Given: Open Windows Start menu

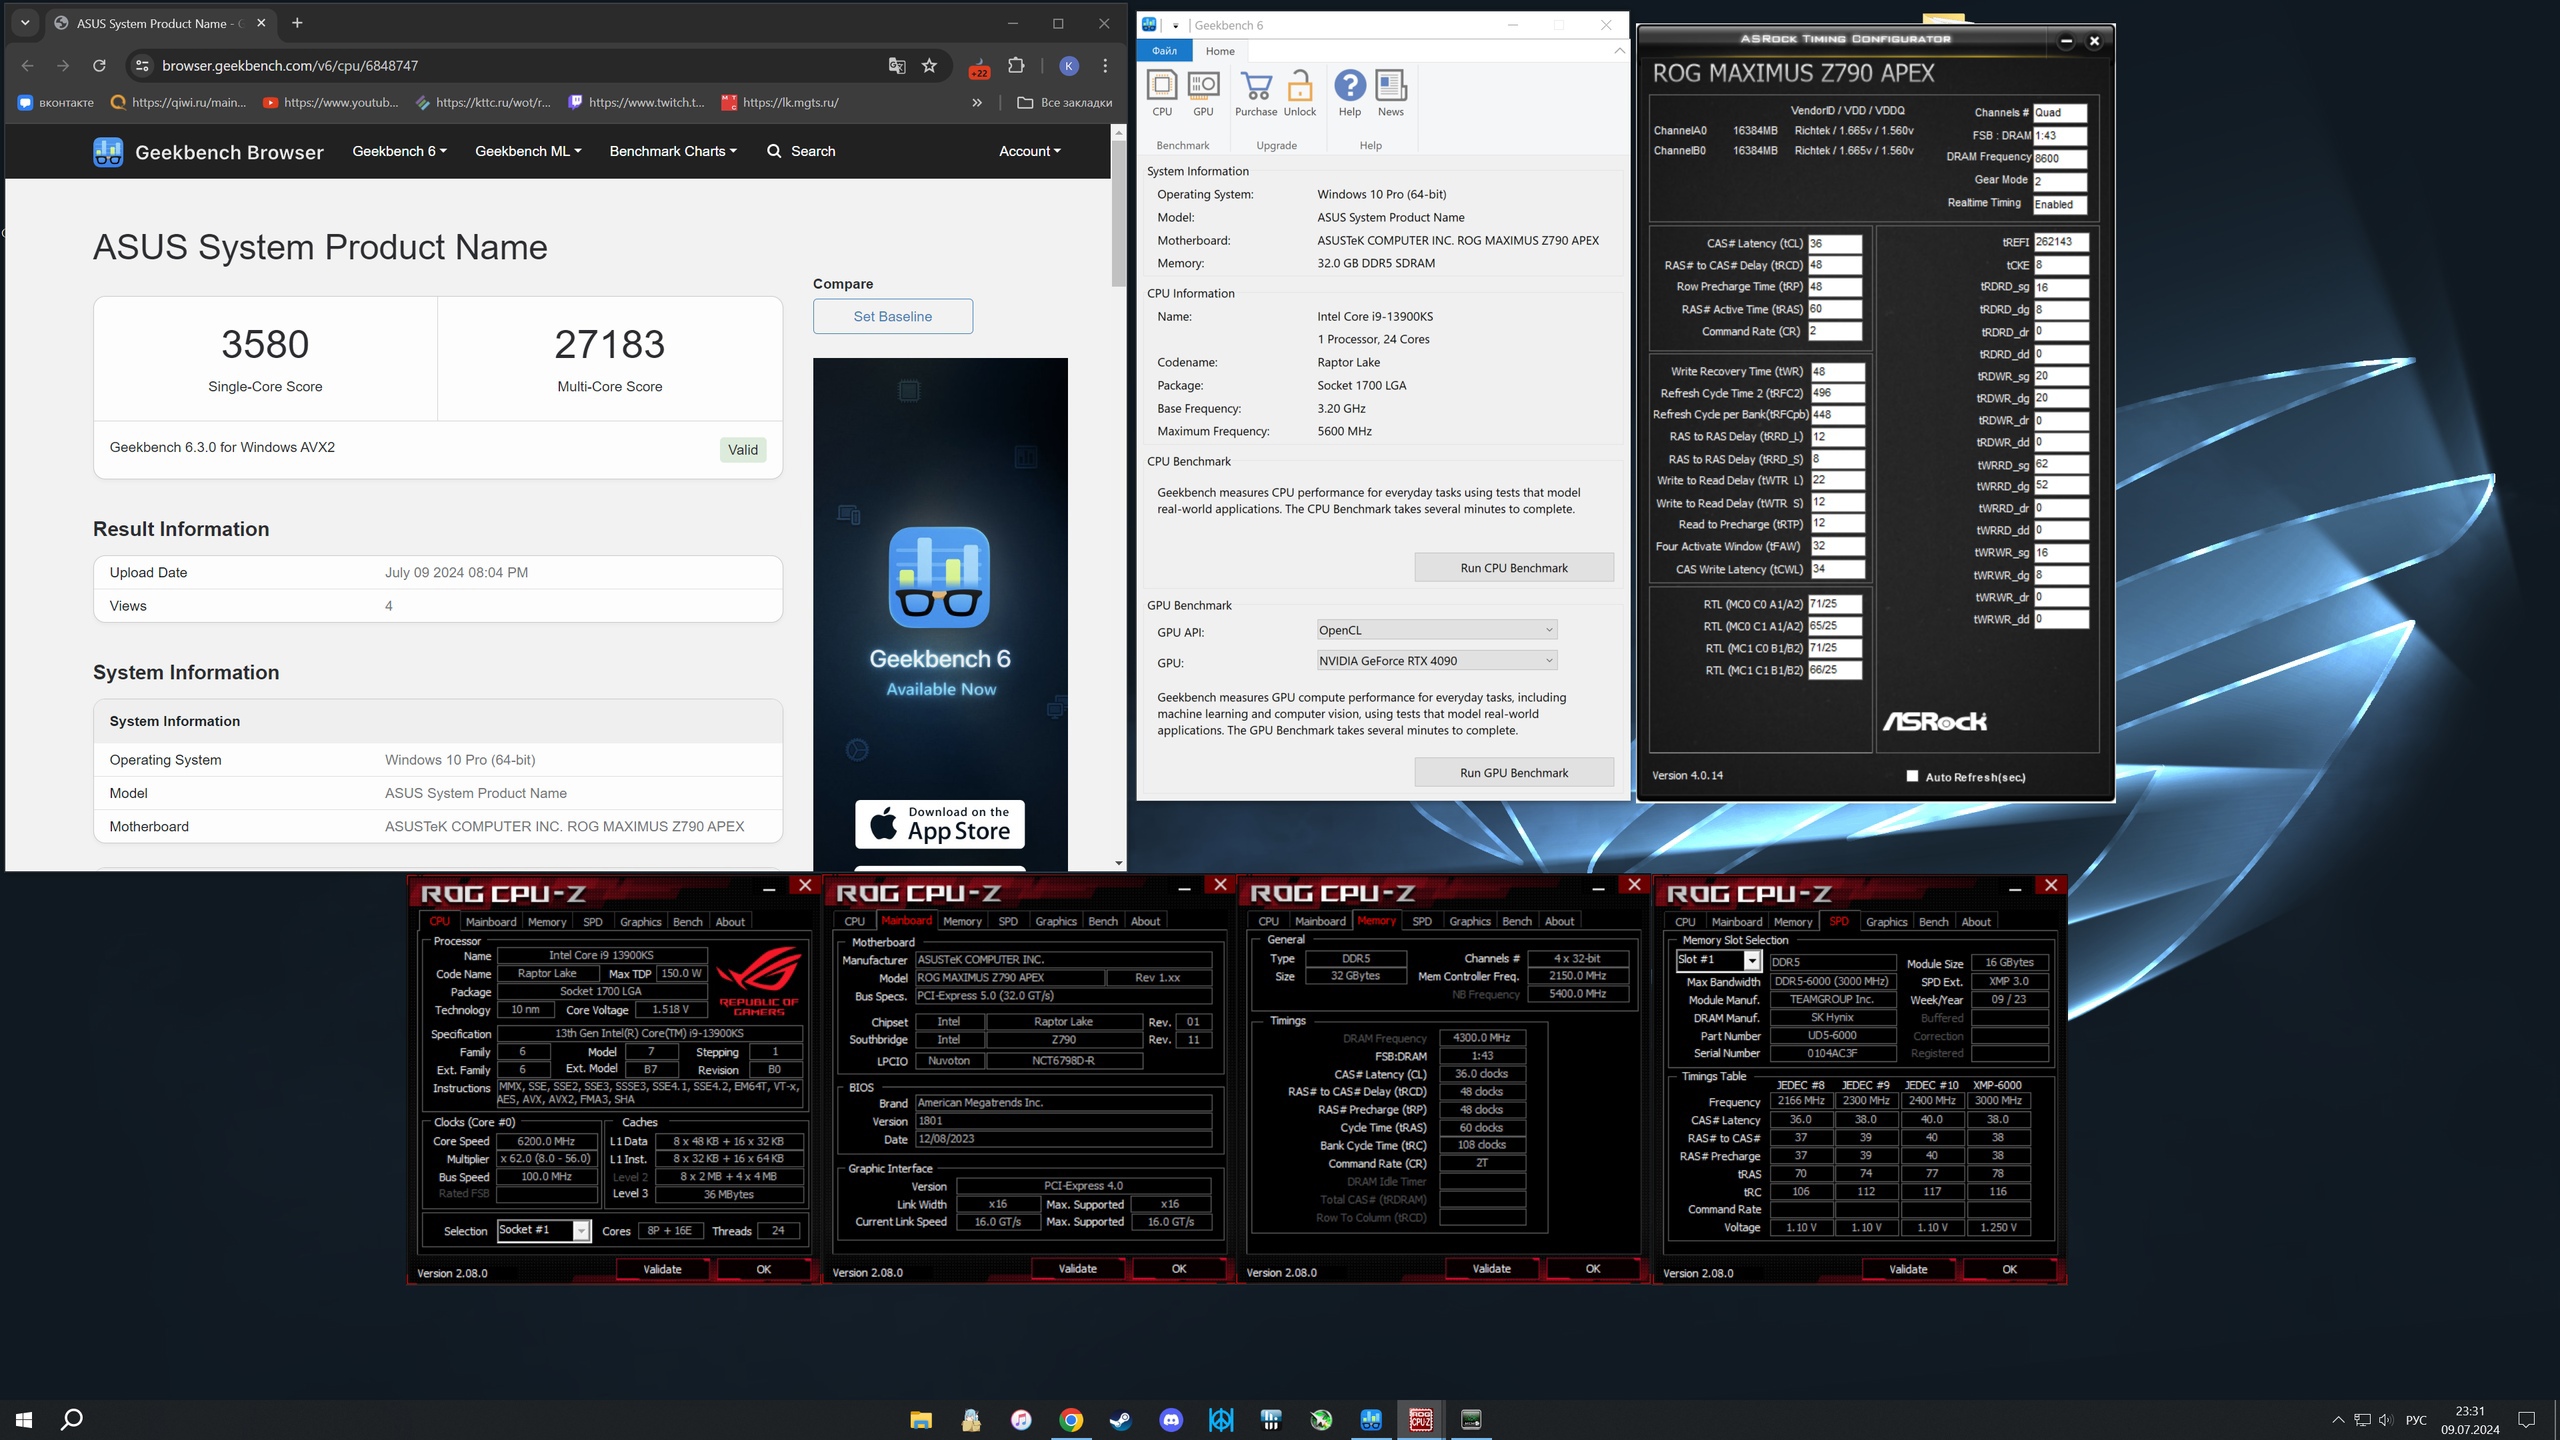Looking at the screenshot, I should 24,1419.
